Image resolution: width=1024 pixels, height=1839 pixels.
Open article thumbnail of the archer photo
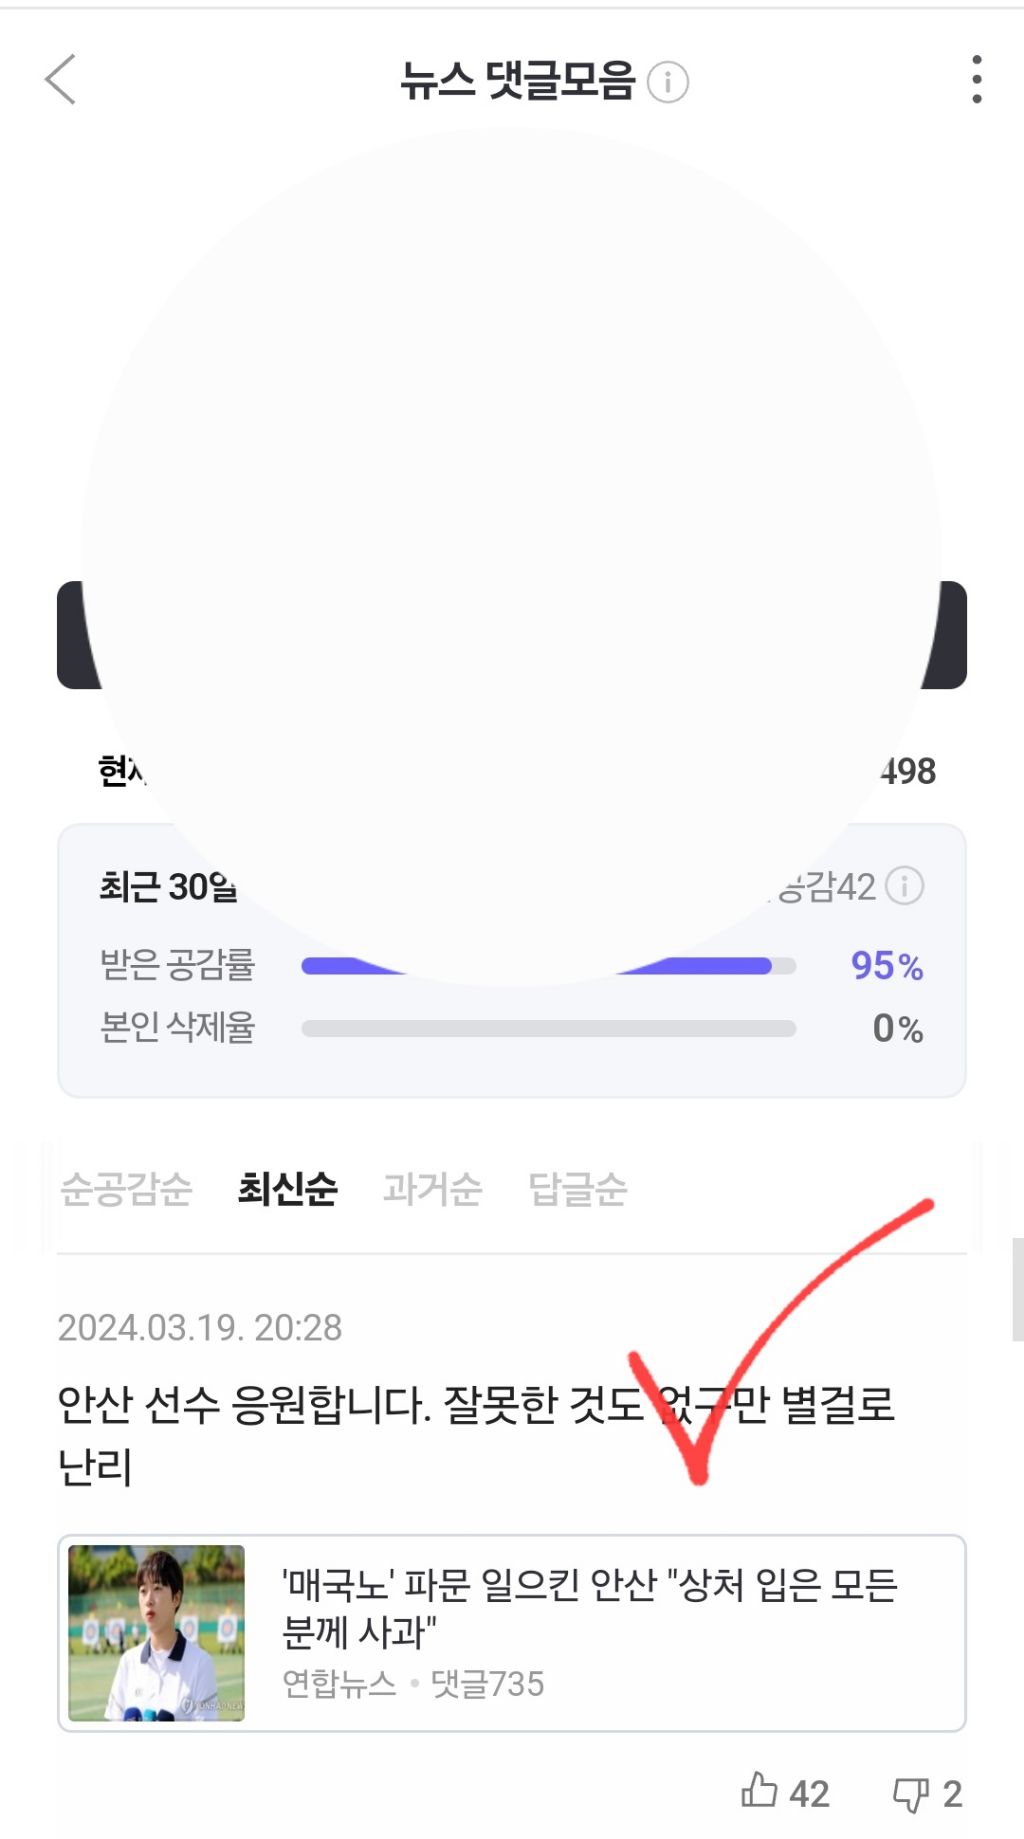point(156,1632)
